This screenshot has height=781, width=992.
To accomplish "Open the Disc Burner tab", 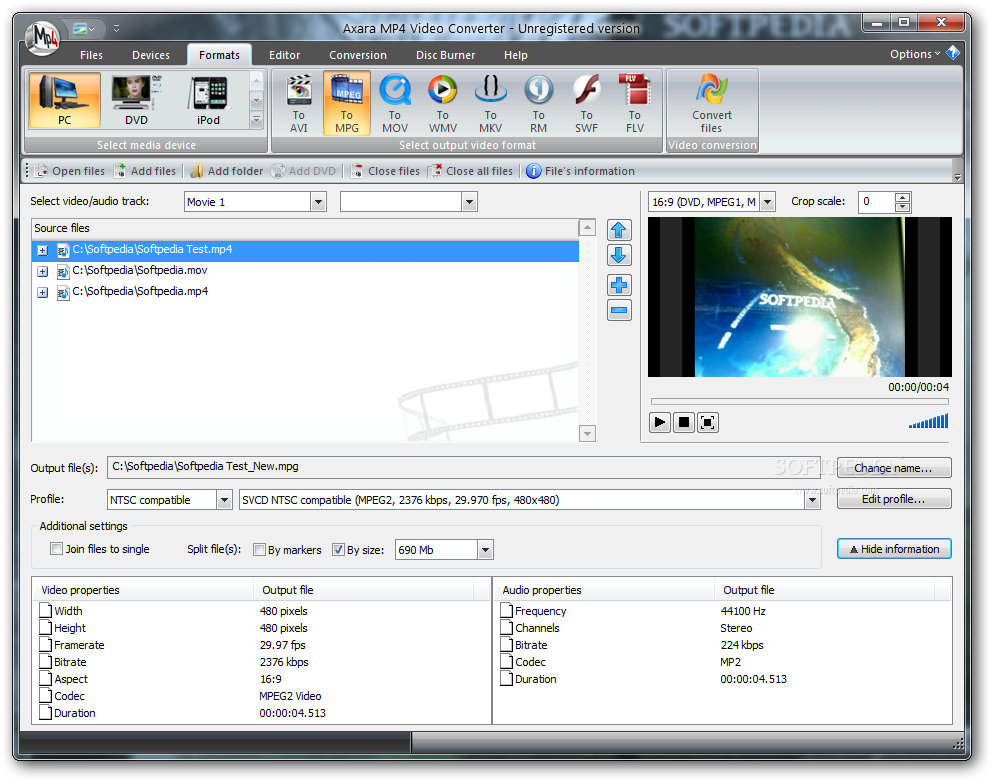I will coord(445,55).
